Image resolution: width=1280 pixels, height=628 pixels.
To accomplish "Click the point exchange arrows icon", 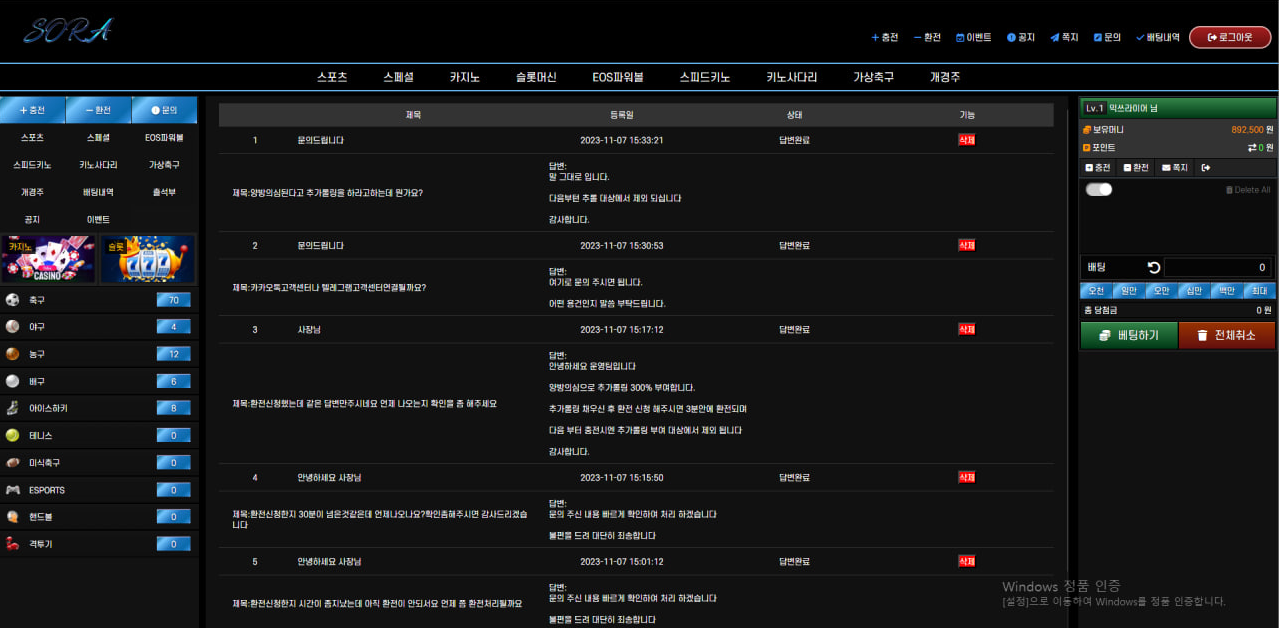I will tap(1251, 148).
